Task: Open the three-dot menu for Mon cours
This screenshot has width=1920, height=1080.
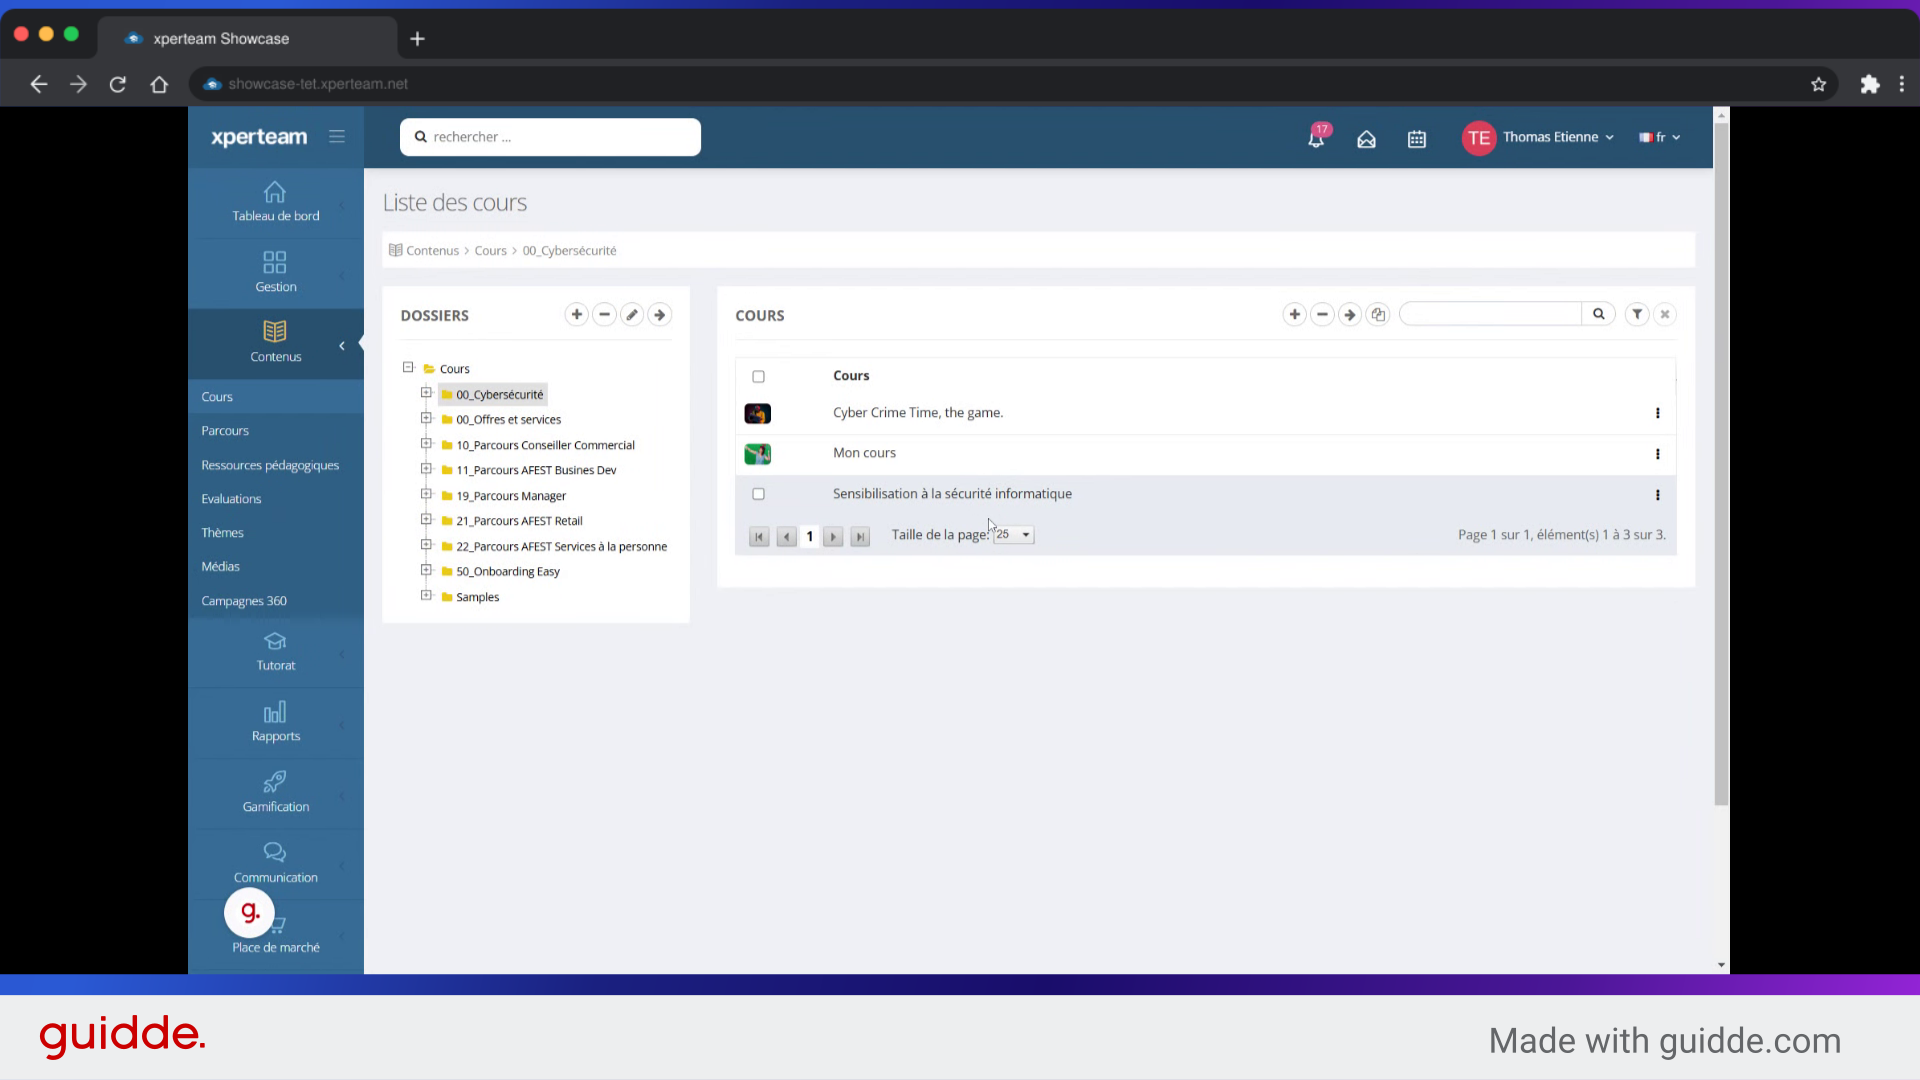Action: pos(1657,454)
